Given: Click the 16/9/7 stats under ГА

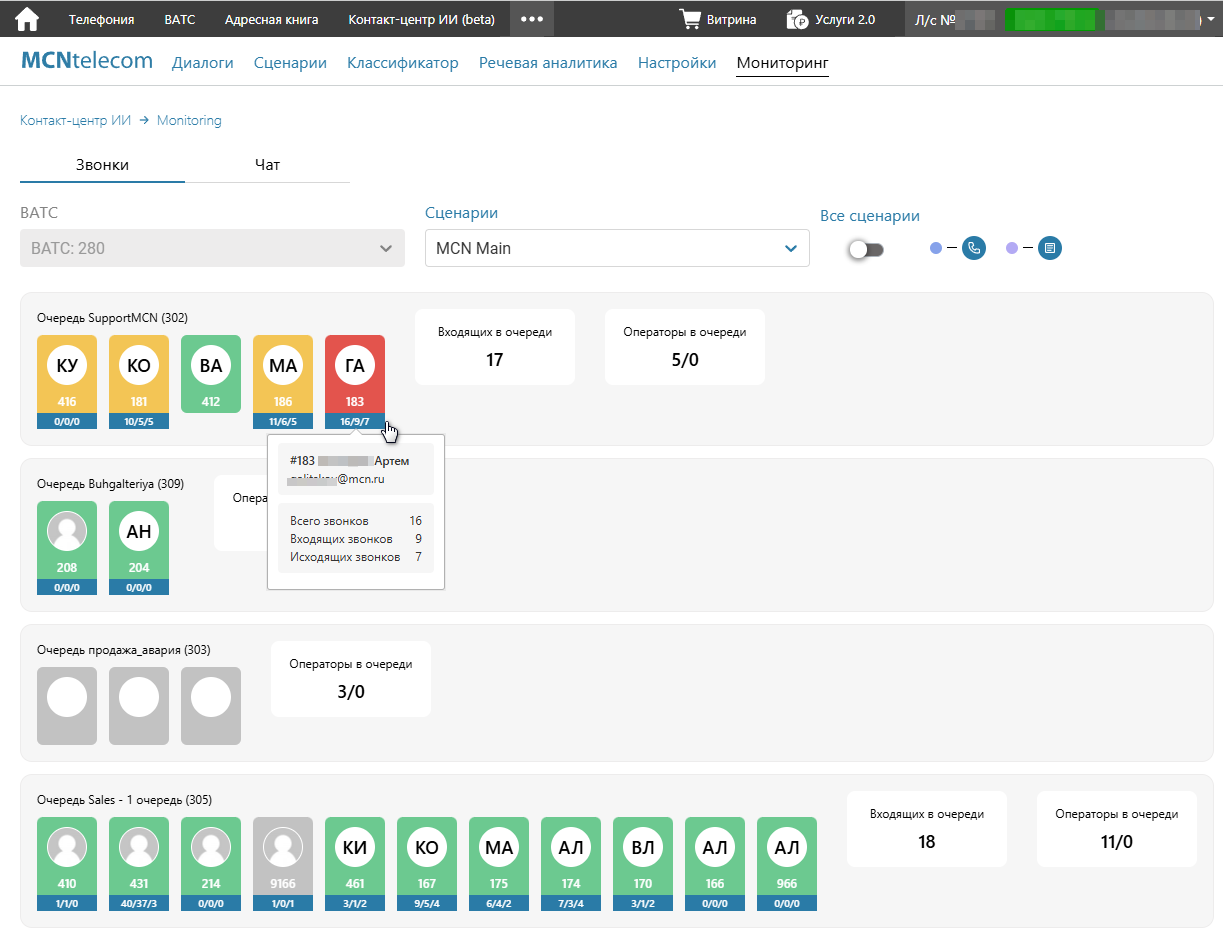Looking at the screenshot, I should click(355, 421).
